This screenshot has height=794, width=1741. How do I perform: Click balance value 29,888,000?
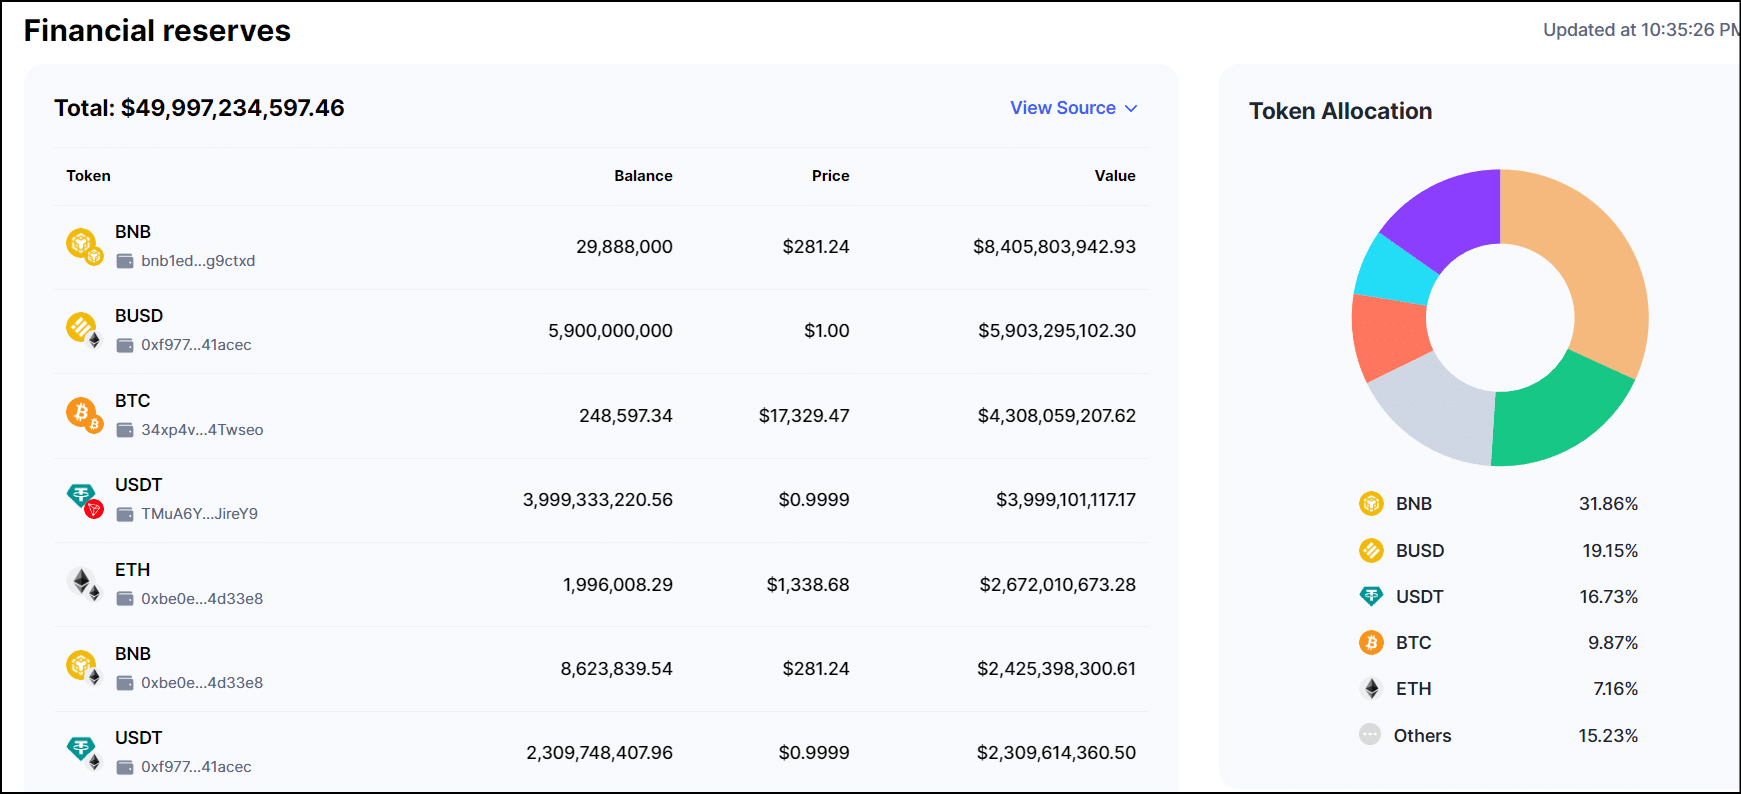pos(624,246)
